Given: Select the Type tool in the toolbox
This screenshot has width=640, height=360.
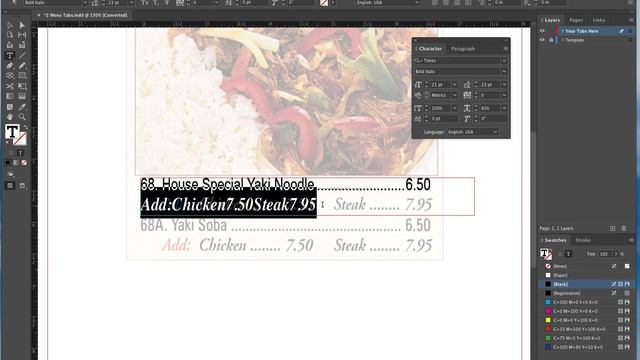Looking at the screenshot, I should [10, 56].
